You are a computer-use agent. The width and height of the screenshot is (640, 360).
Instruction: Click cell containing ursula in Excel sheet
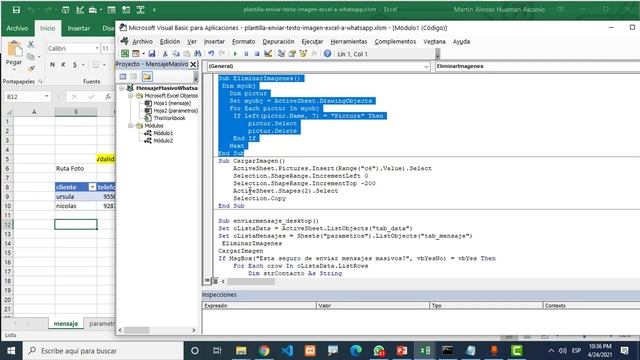[76, 196]
